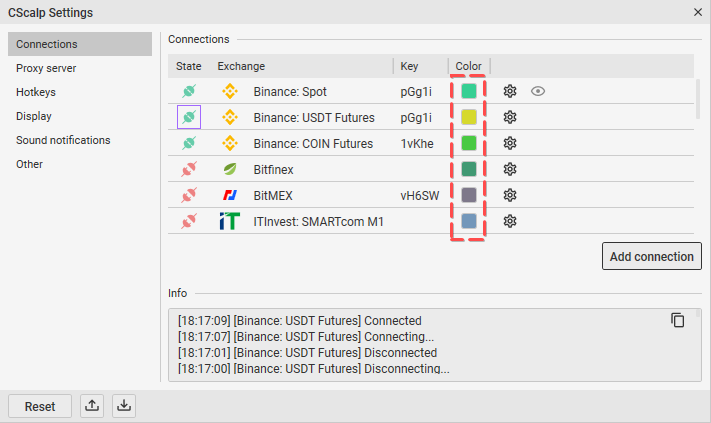711x423 pixels.
Task: Click key vH6SW on BitMEX row
Action: [x=420, y=196]
